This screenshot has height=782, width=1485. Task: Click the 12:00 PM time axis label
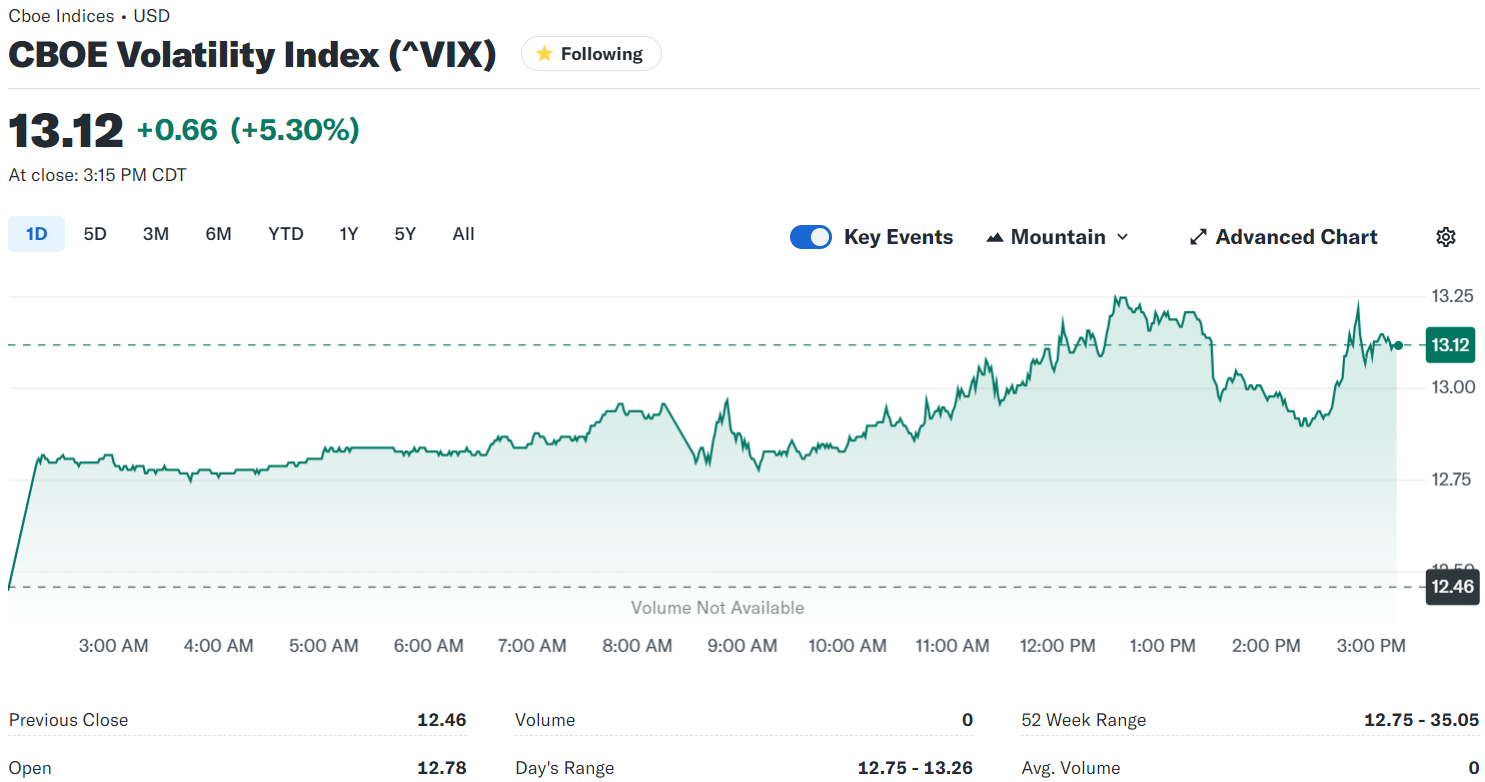tap(1058, 646)
